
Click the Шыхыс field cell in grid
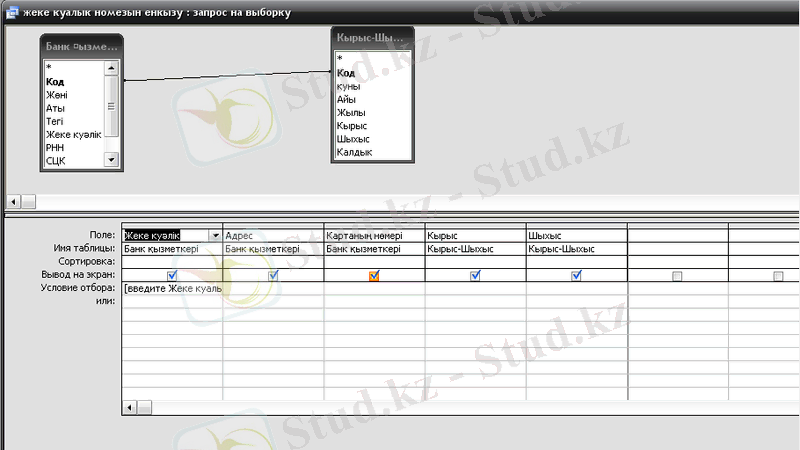click(x=576, y=235)
